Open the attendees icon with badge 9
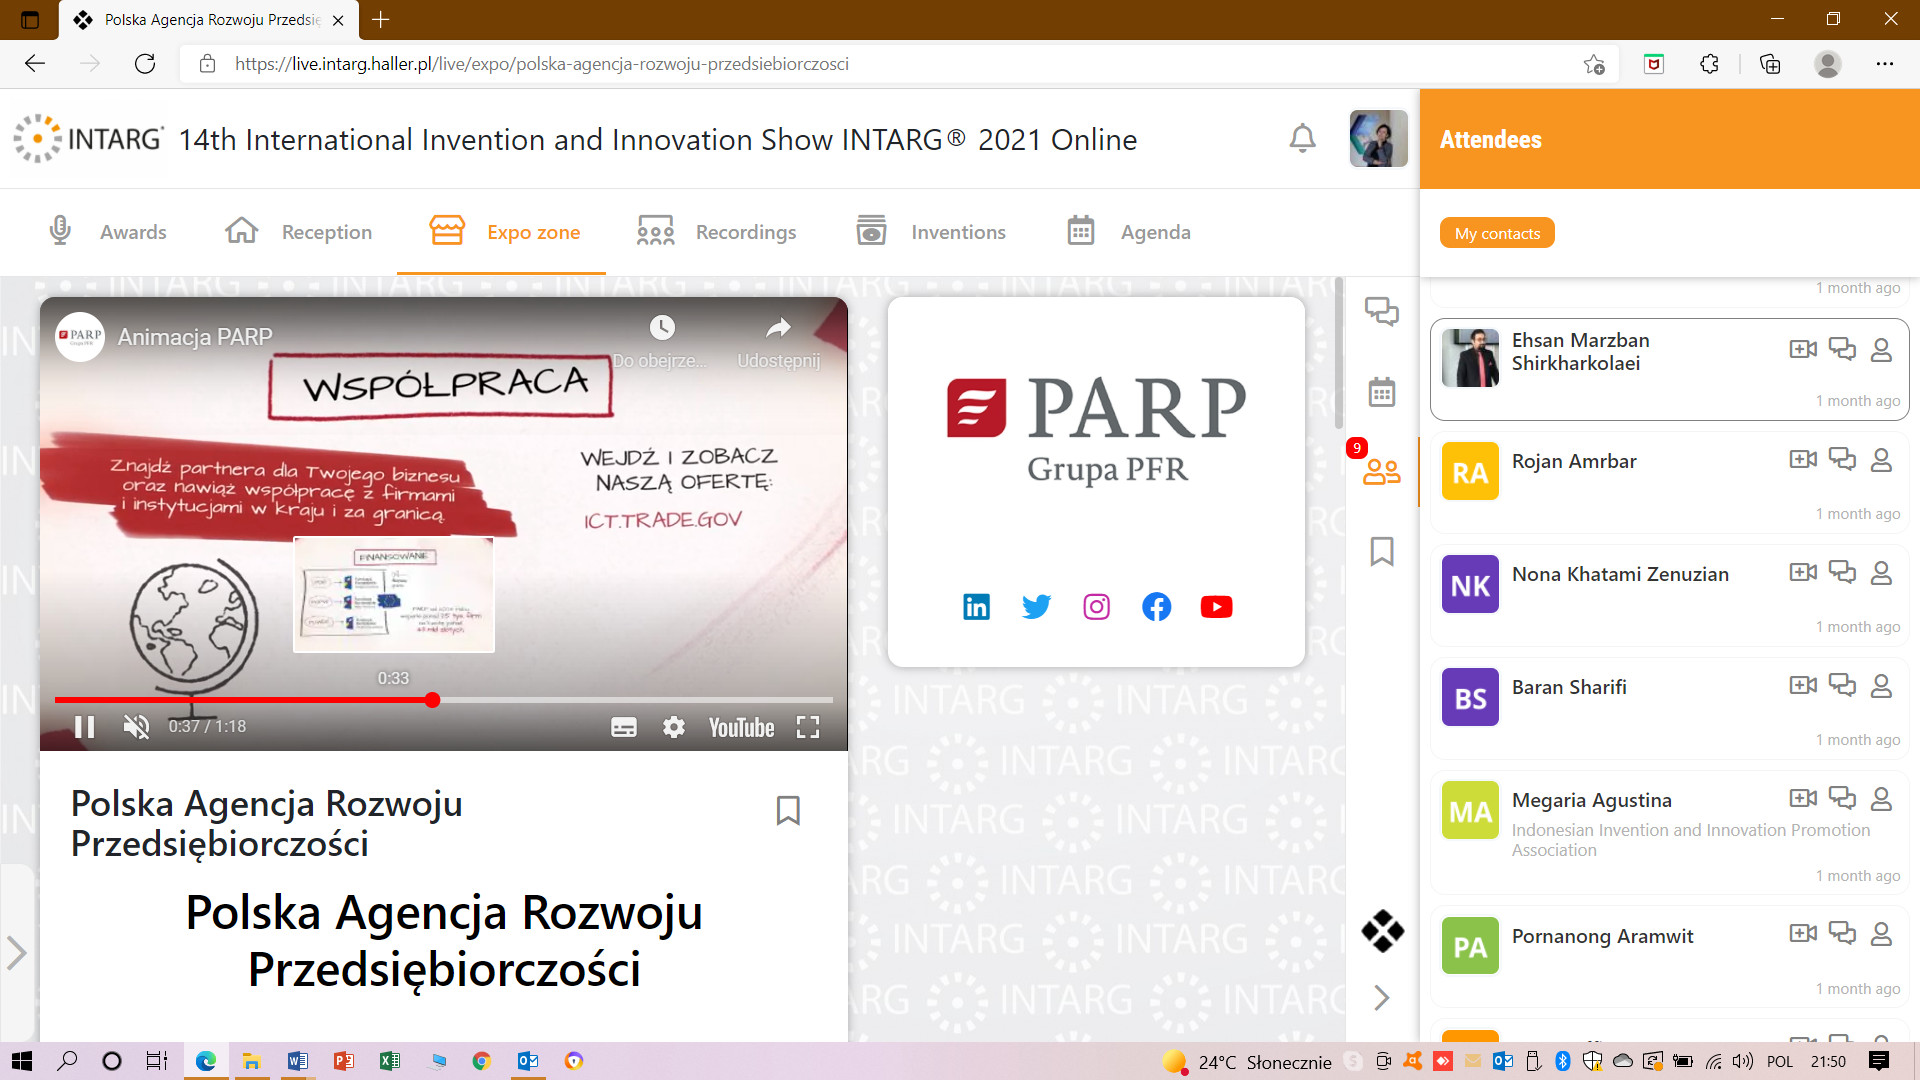This screenshot has height=1080, width=1920. pyautogui.click(x=1381, y=471)
